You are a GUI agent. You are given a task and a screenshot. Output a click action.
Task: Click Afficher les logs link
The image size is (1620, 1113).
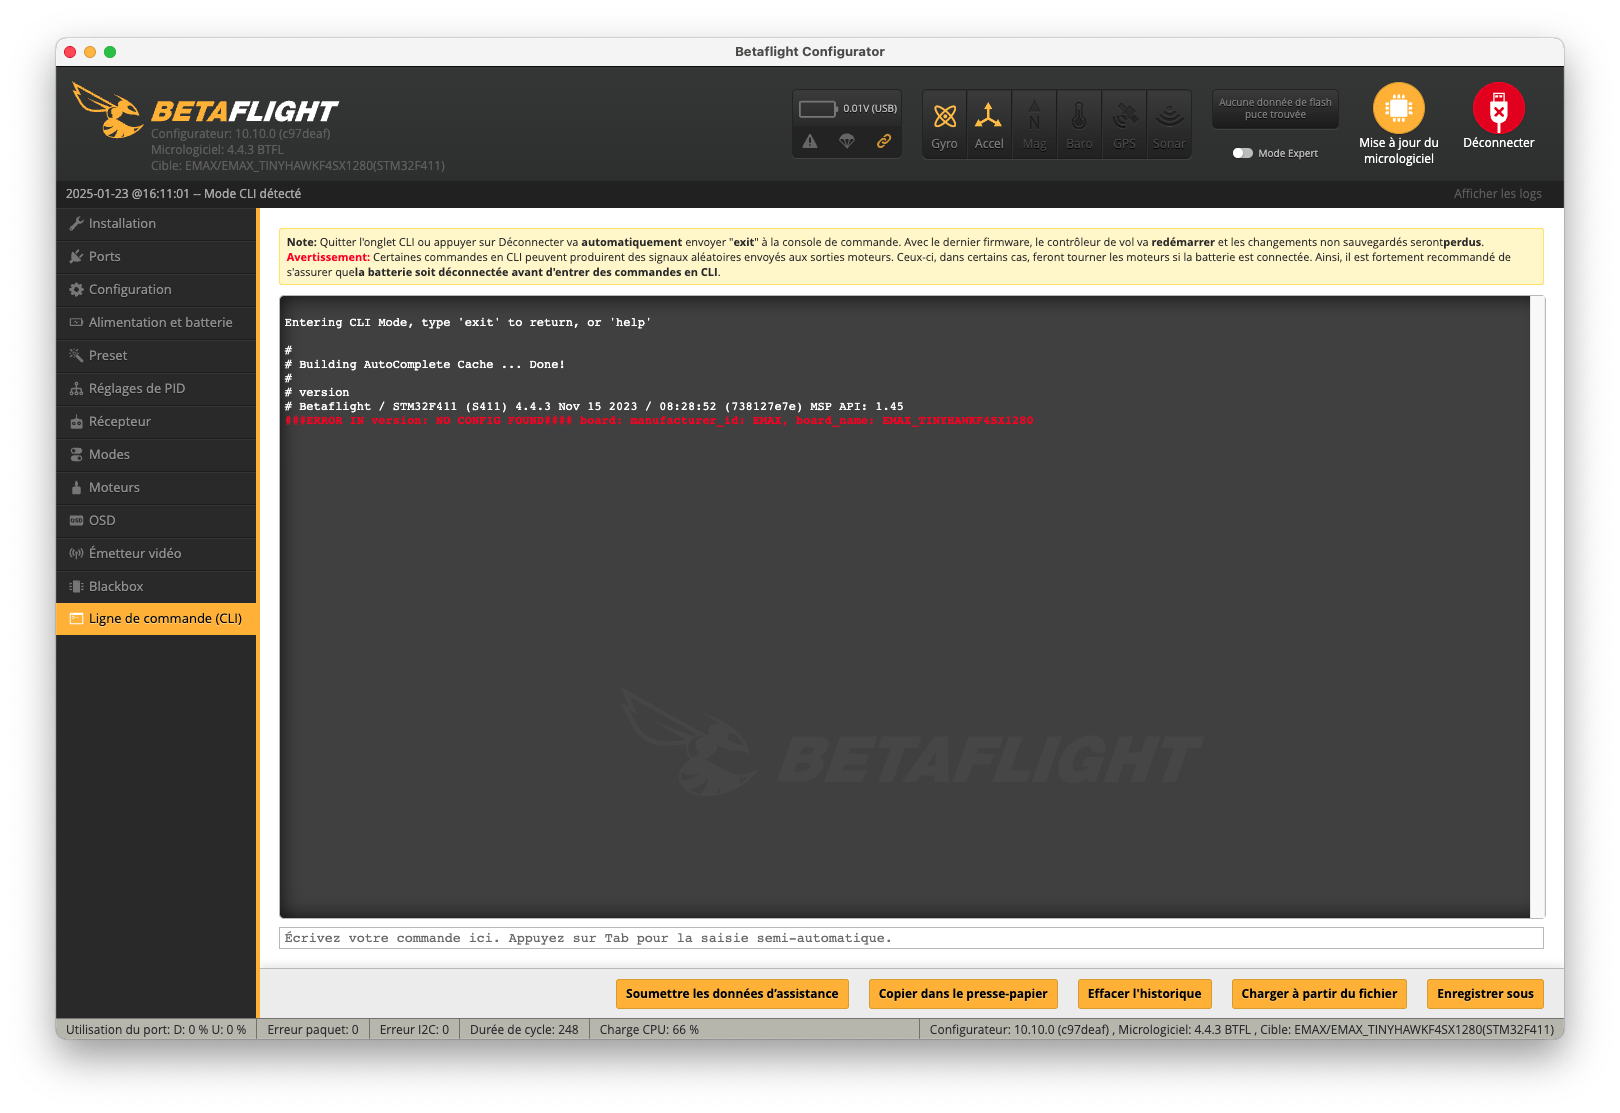pos(1497,194)
